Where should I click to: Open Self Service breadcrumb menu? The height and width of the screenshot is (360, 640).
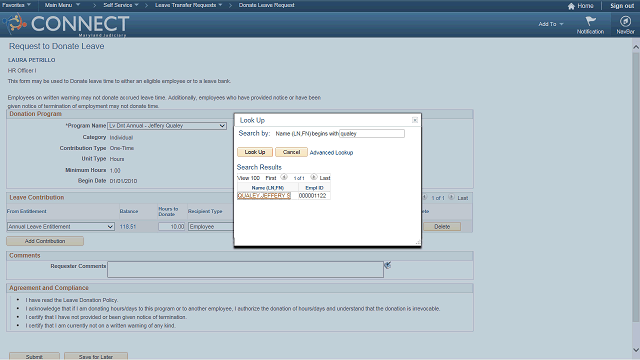point(121,5)
